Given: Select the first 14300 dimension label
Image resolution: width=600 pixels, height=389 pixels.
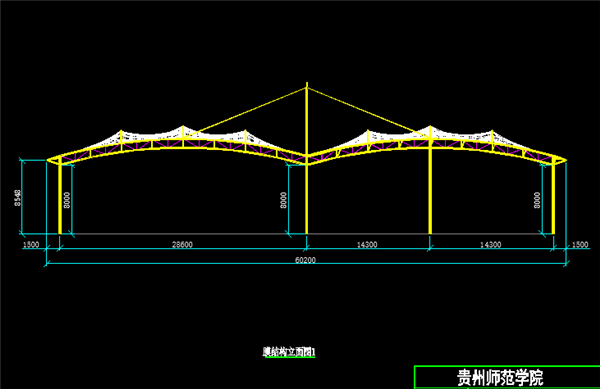Looking at the screenshot, I should pos(367,245).
